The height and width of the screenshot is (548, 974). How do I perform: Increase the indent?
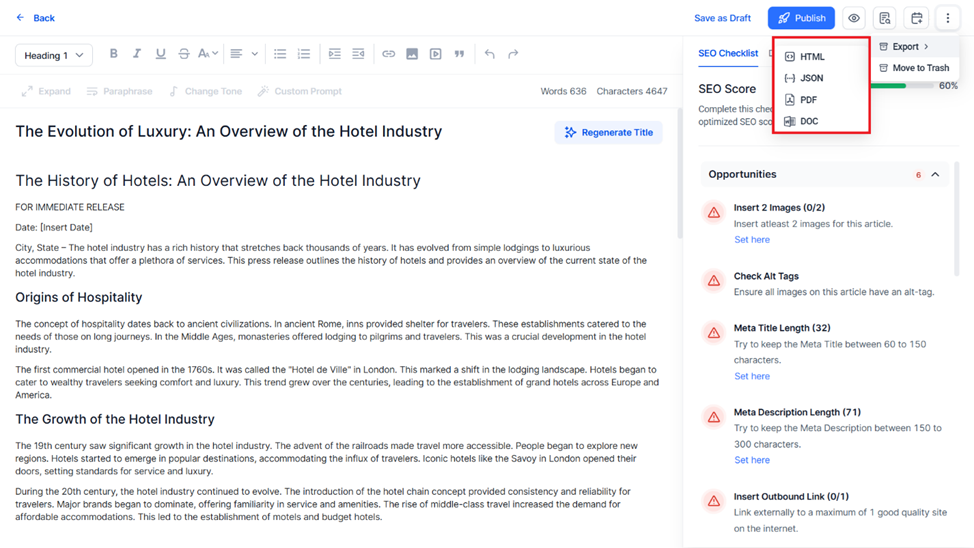(x=335, y=54)
